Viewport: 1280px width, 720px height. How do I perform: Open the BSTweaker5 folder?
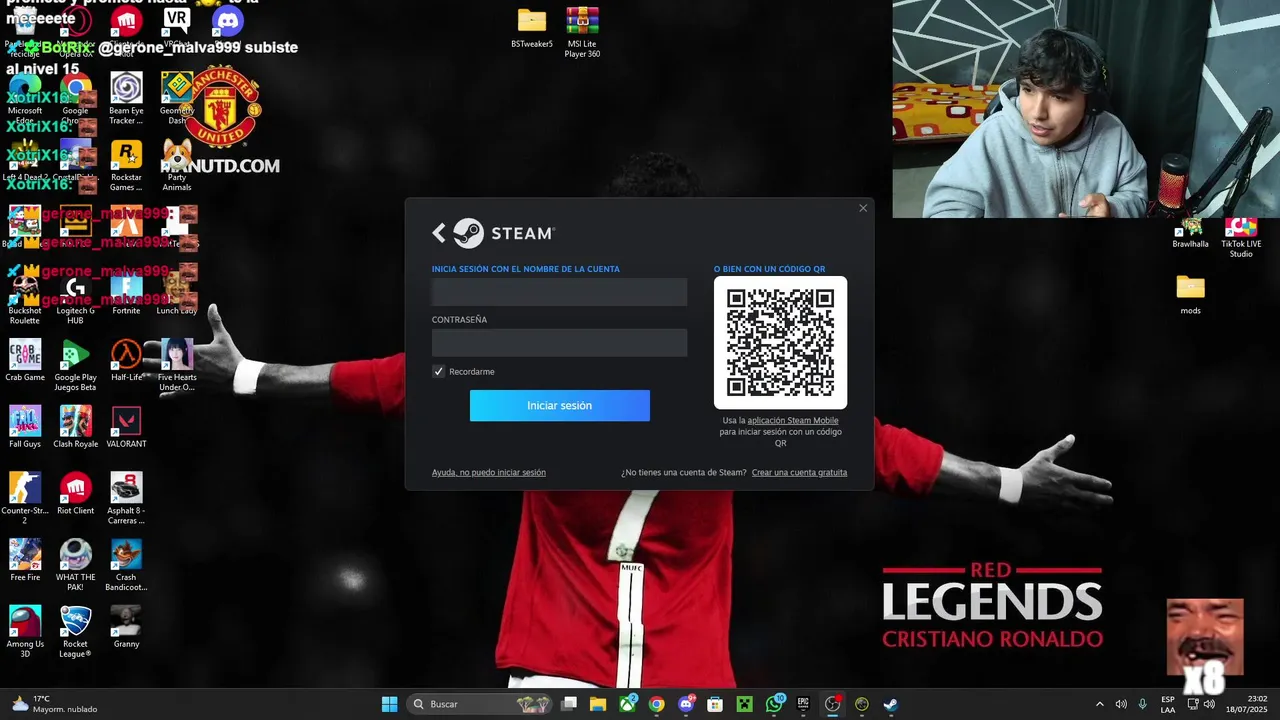532,27
